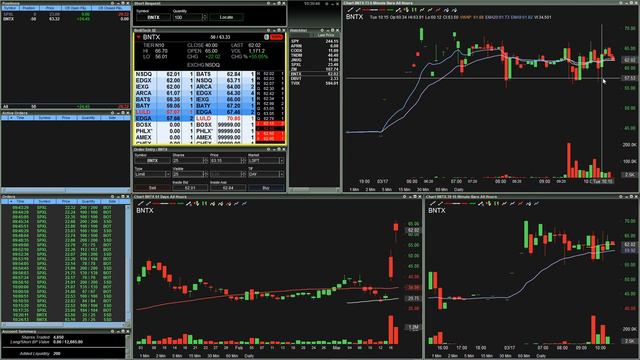
Task: Open the TIF dropdown showing DAY
Action: click(x=281, y=174)
